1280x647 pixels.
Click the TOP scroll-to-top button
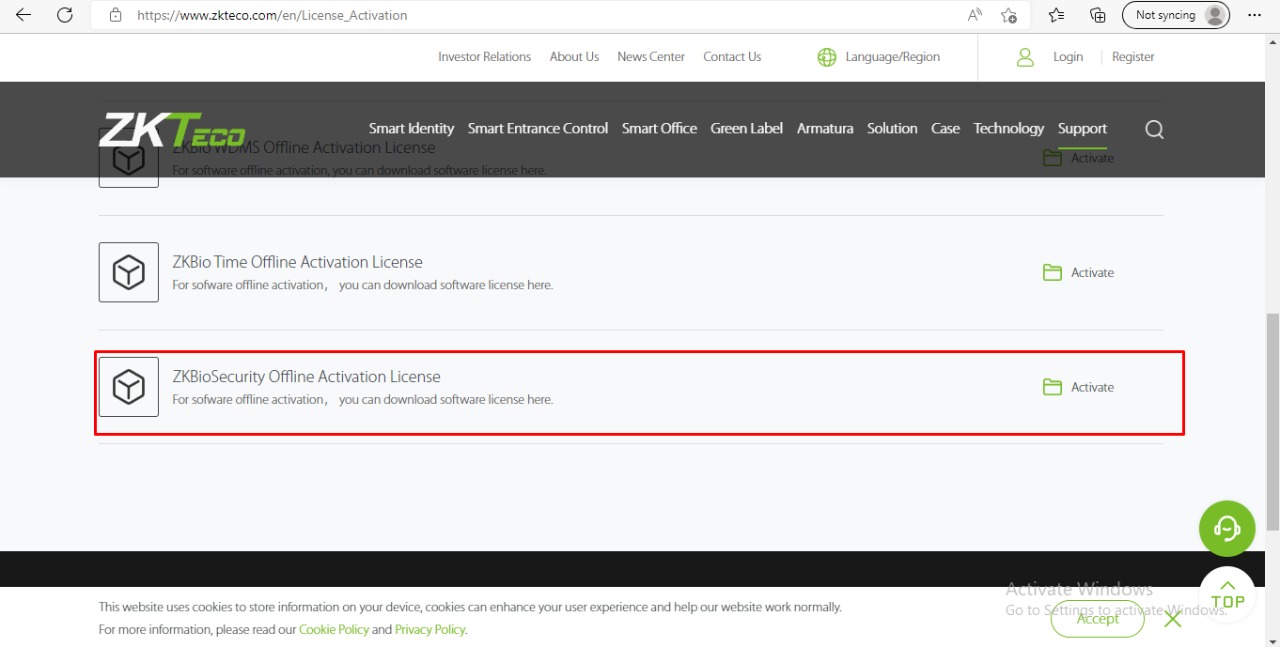(1227, 594)
